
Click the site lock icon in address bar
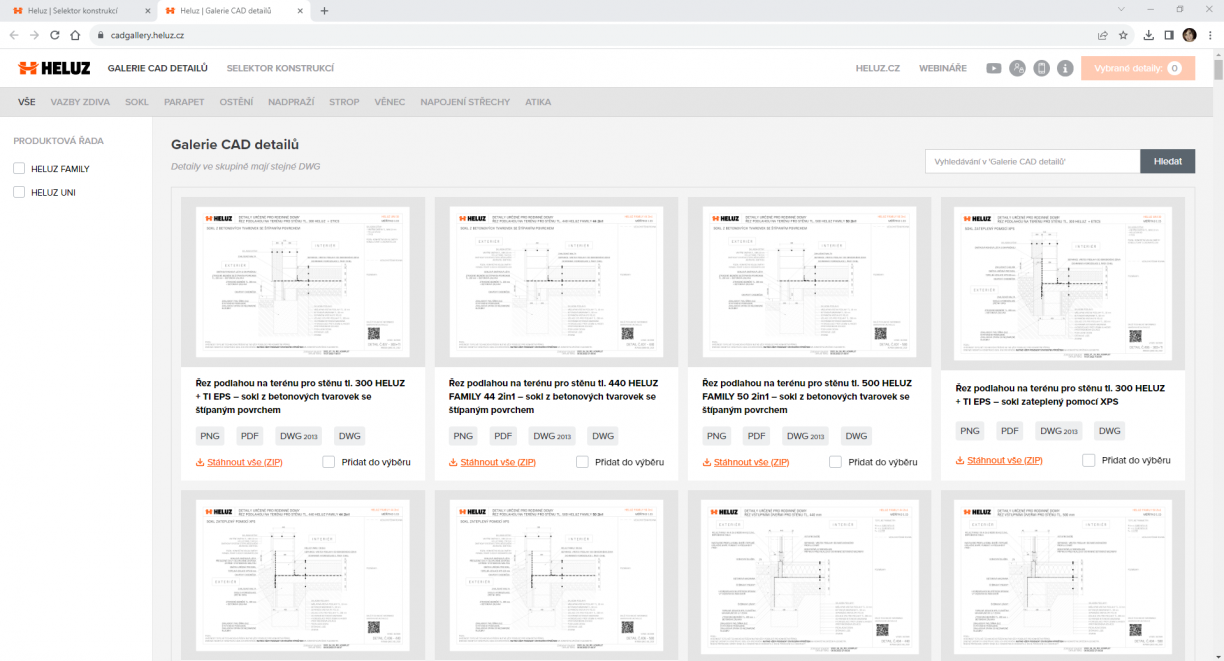pos(100,35)
